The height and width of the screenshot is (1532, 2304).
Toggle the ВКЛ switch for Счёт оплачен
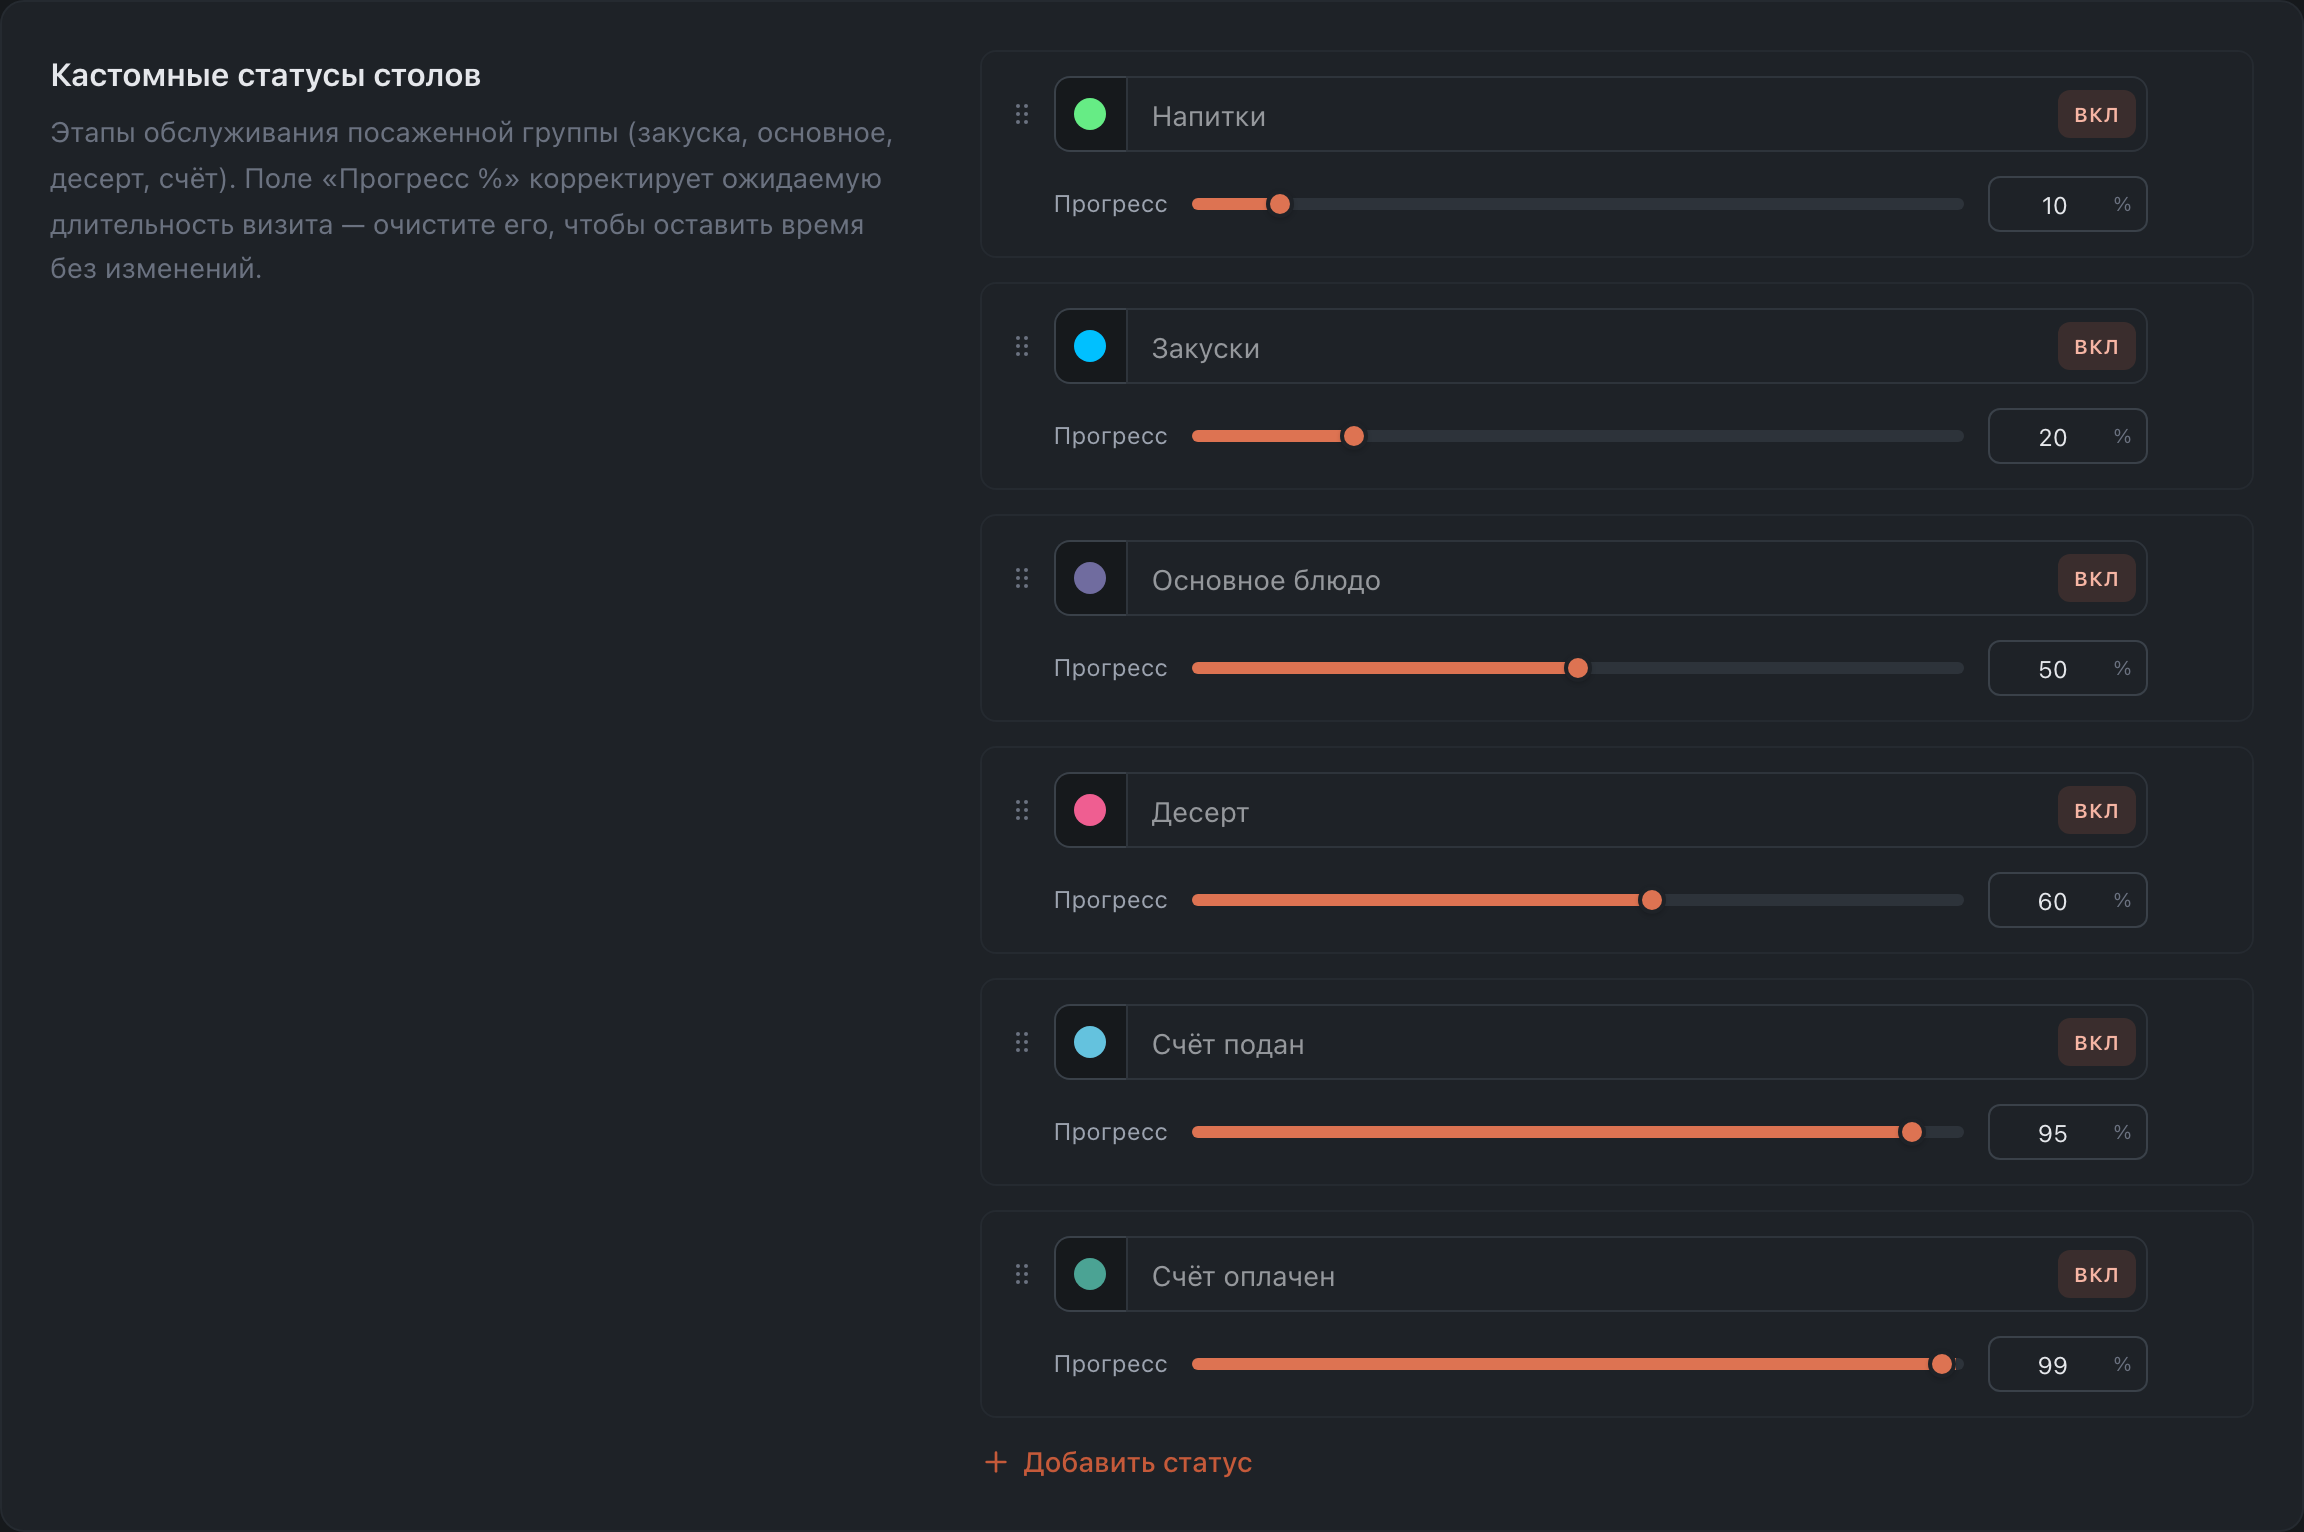[2096, 1274]
